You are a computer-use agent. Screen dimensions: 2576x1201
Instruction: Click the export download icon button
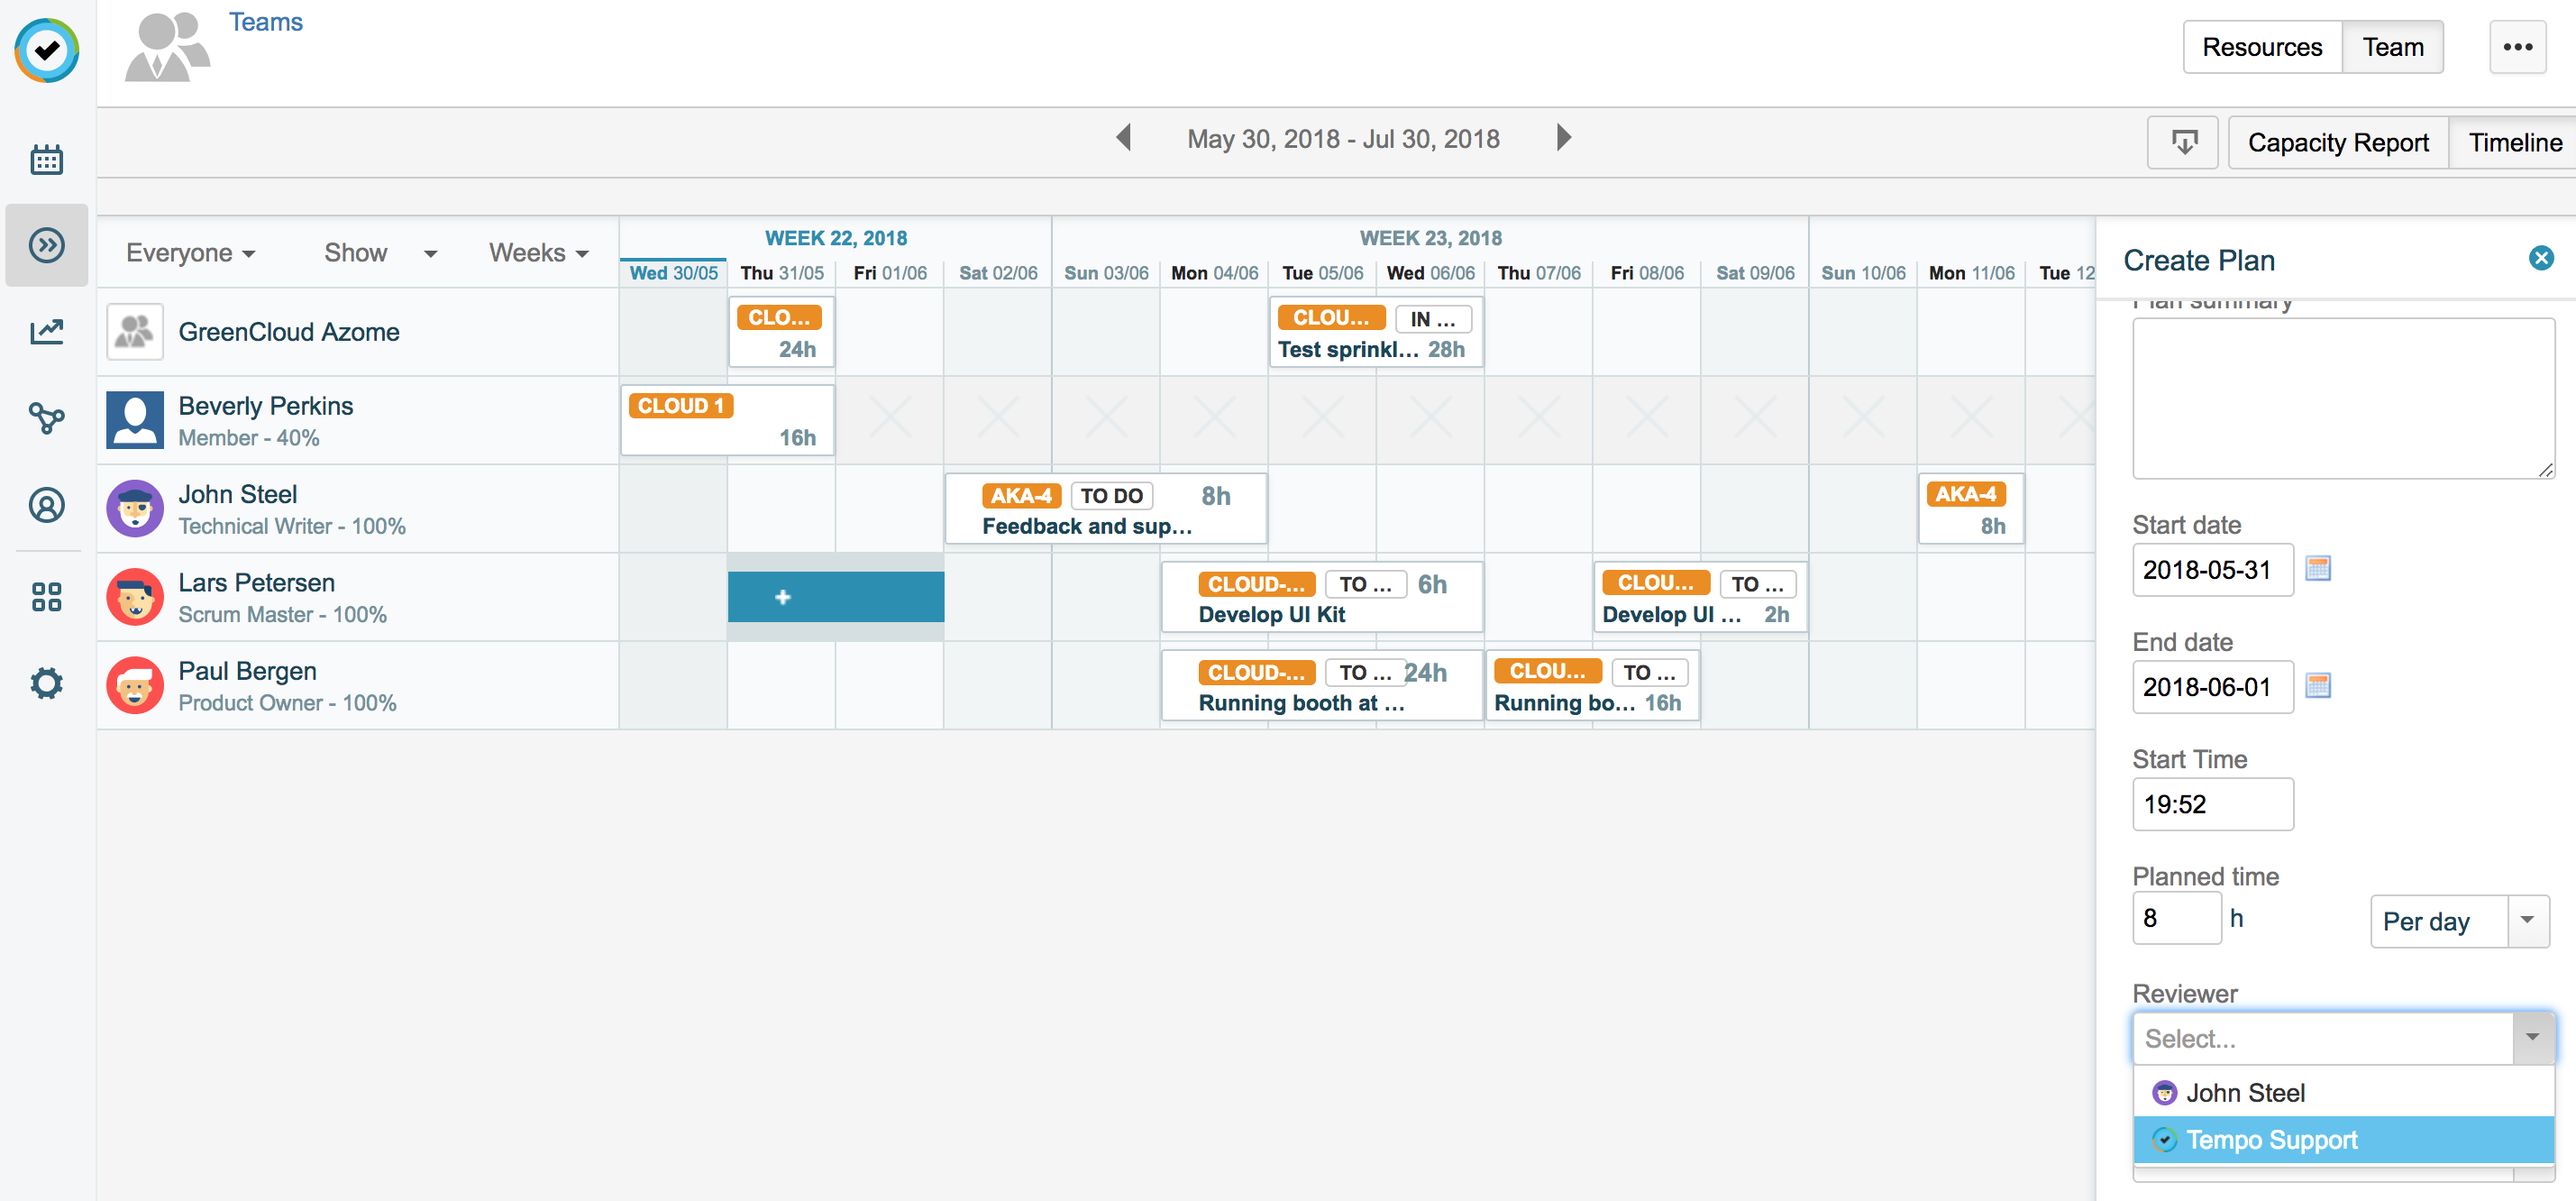pyautogui.click(x=2183, y=142)
